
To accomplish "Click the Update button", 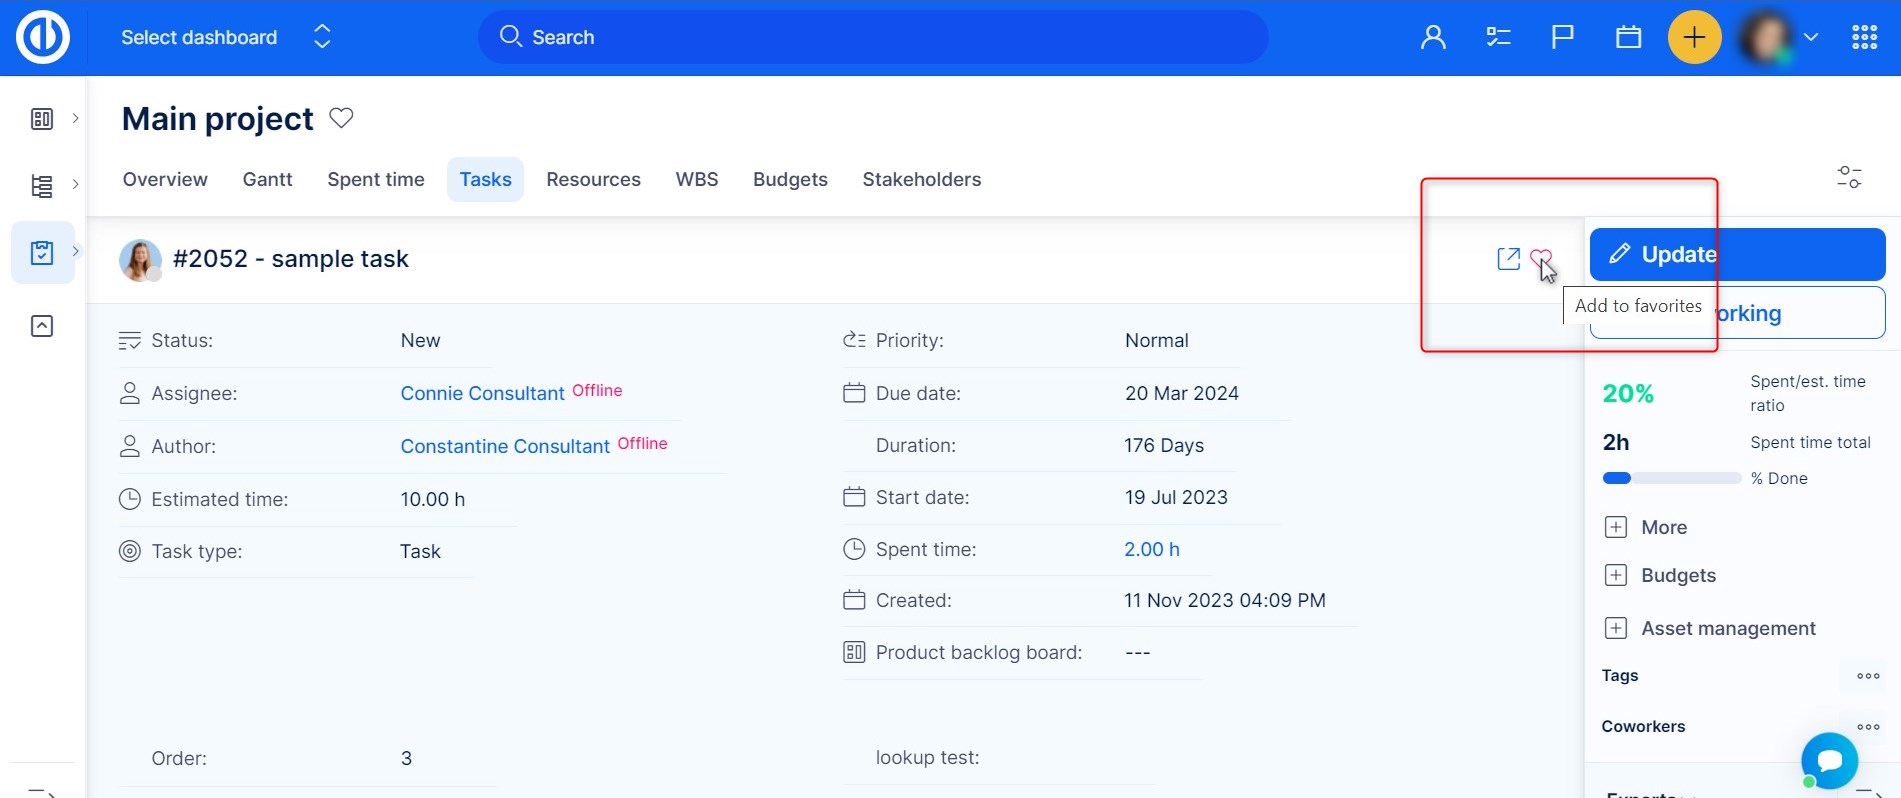I will pyautogui.click(x=1736, y=254).
